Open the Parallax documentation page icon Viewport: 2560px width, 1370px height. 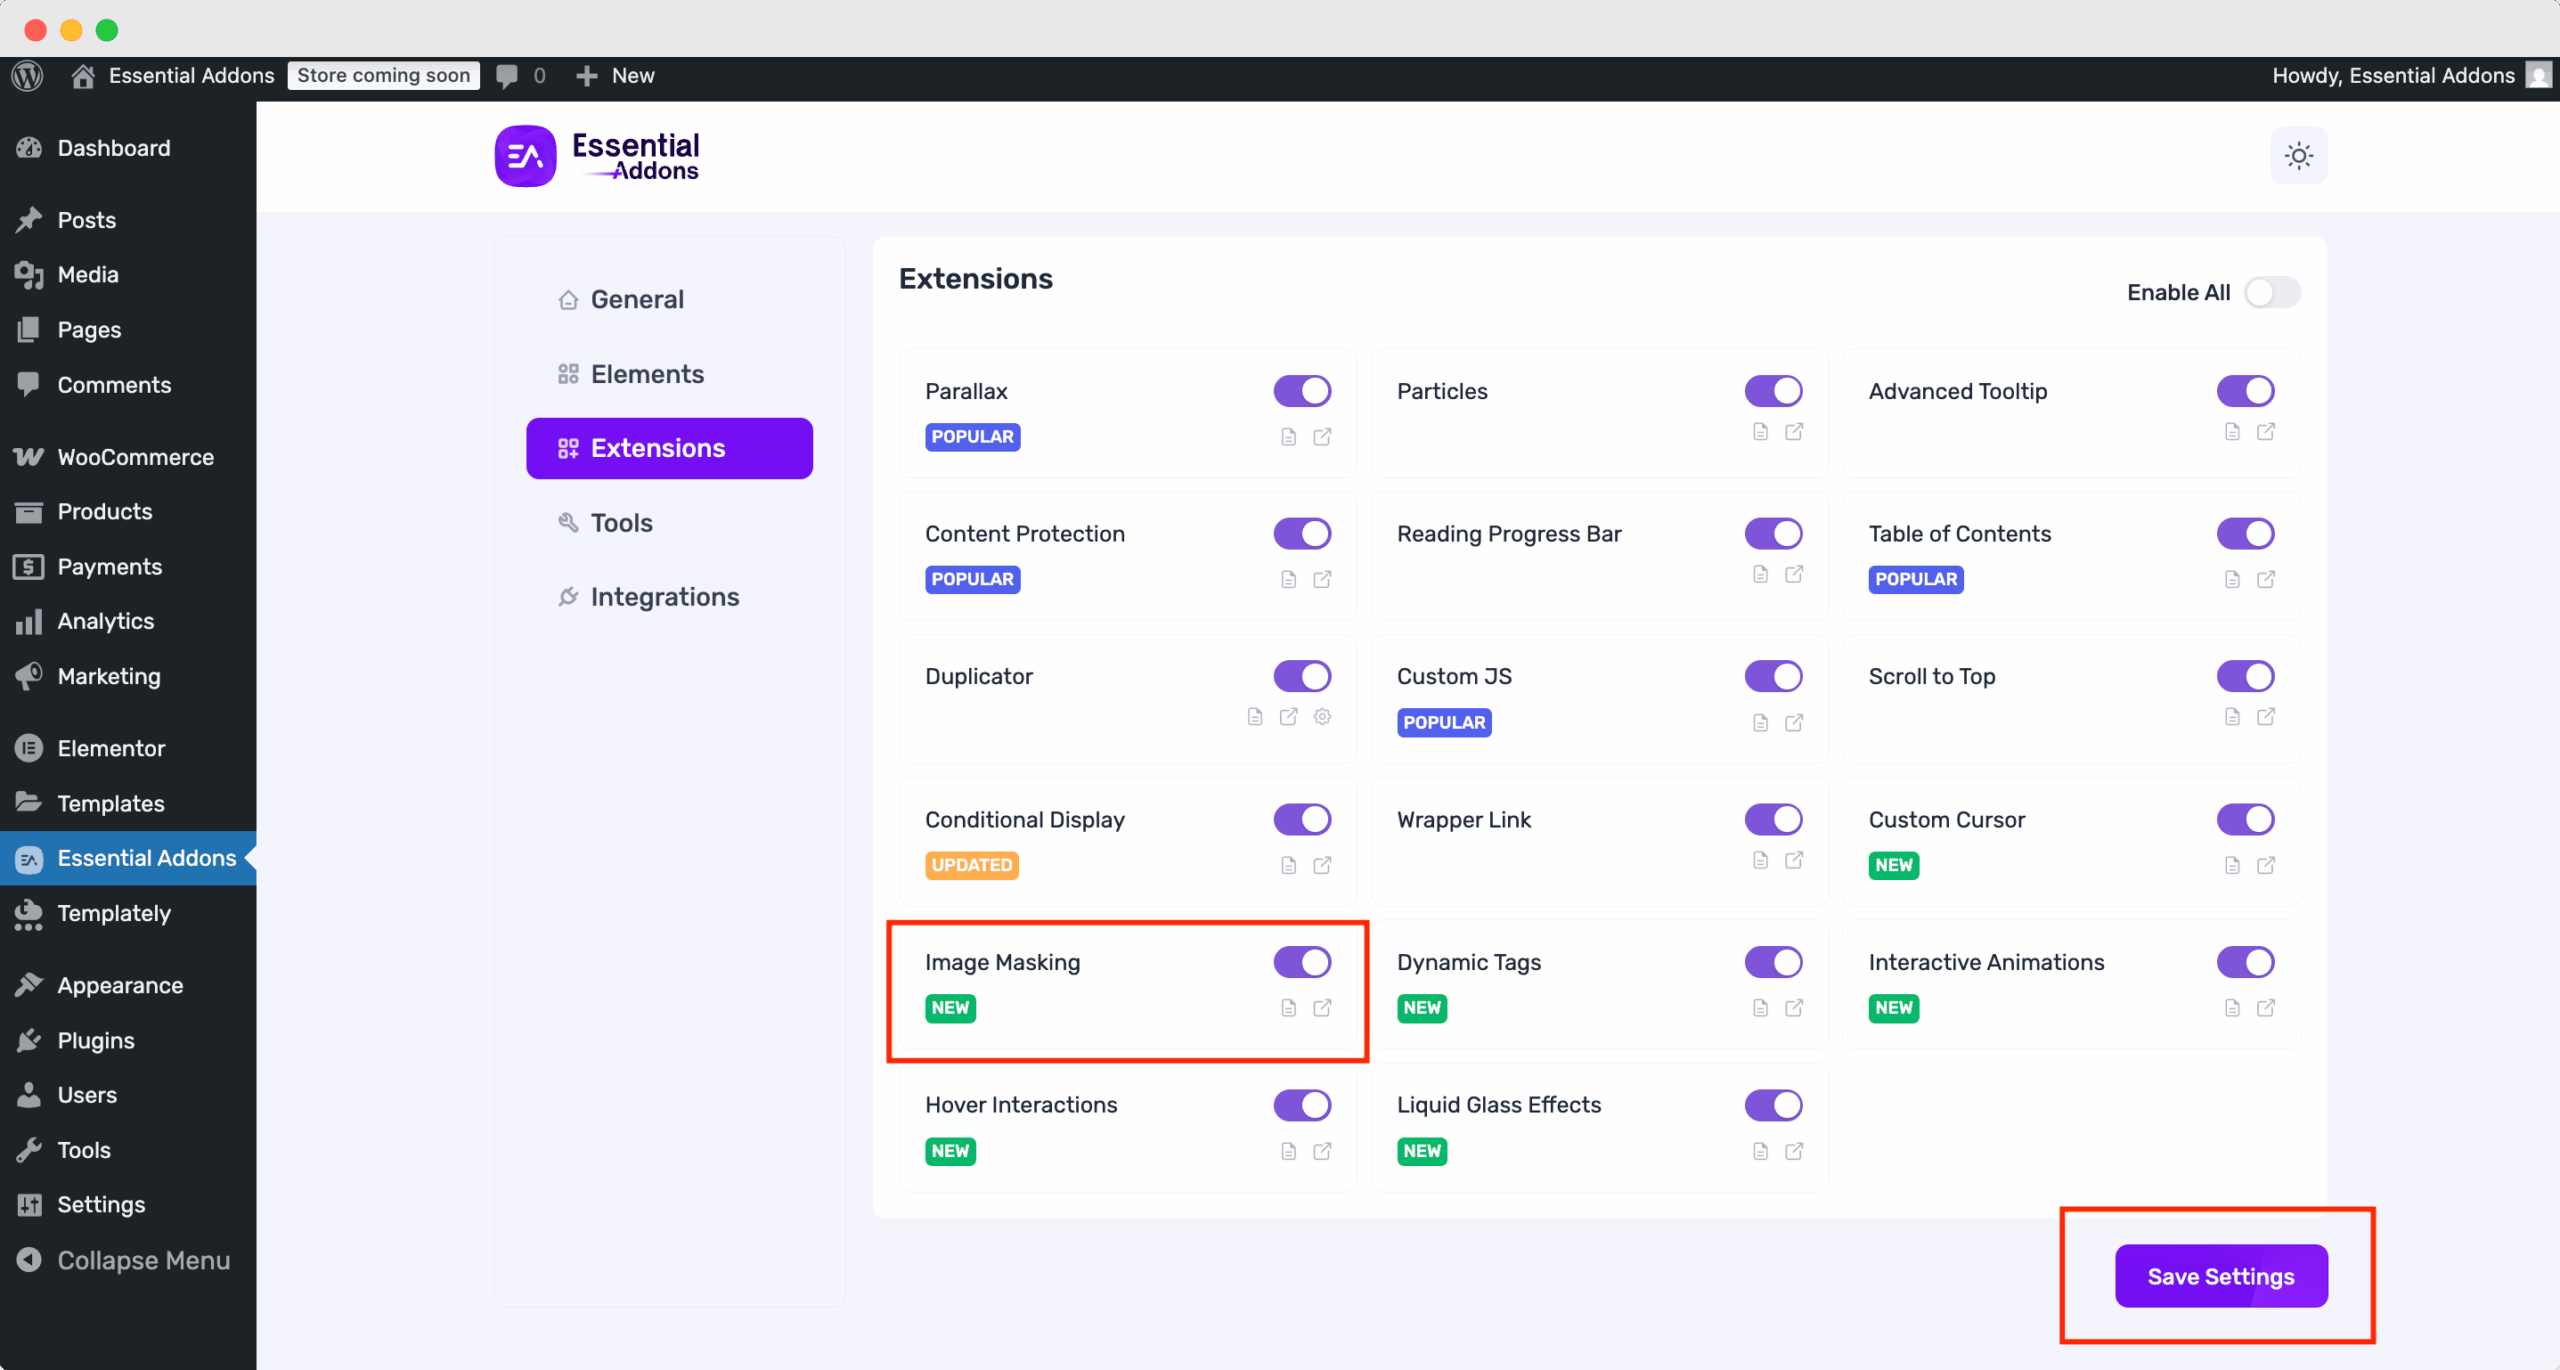1288,437
